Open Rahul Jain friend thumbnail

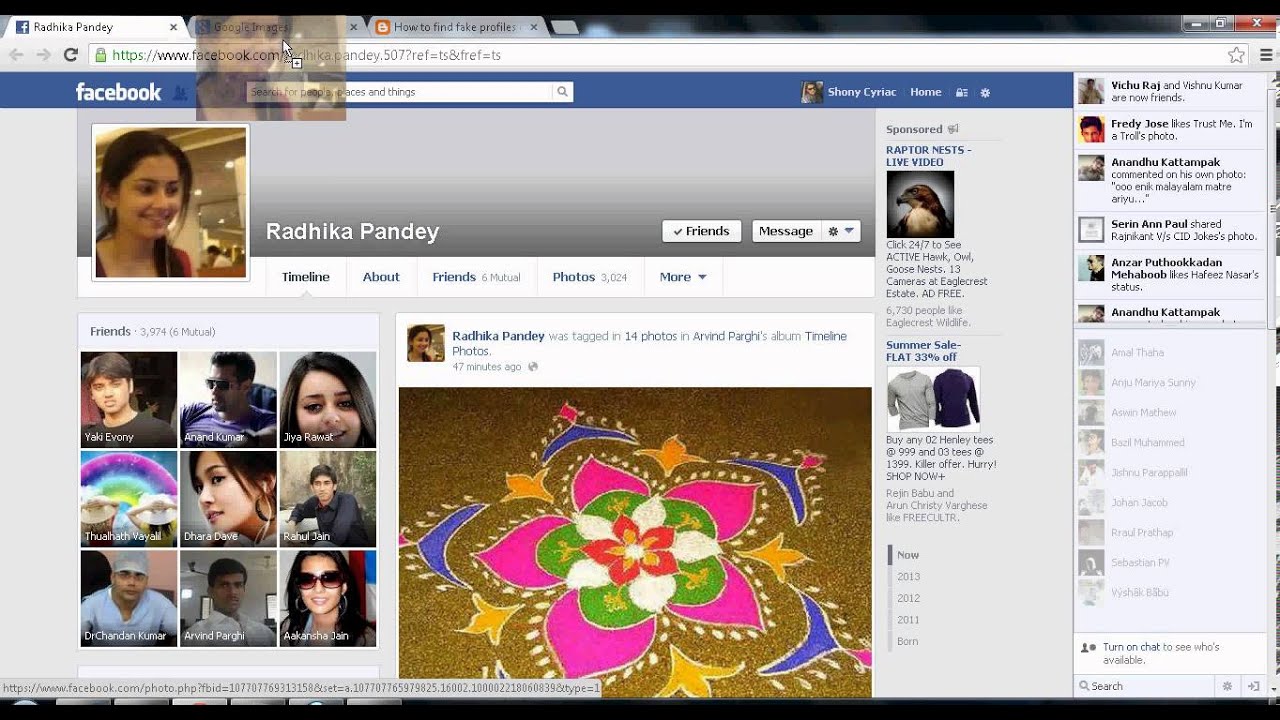pyautogui.click(x=328, y=499)
